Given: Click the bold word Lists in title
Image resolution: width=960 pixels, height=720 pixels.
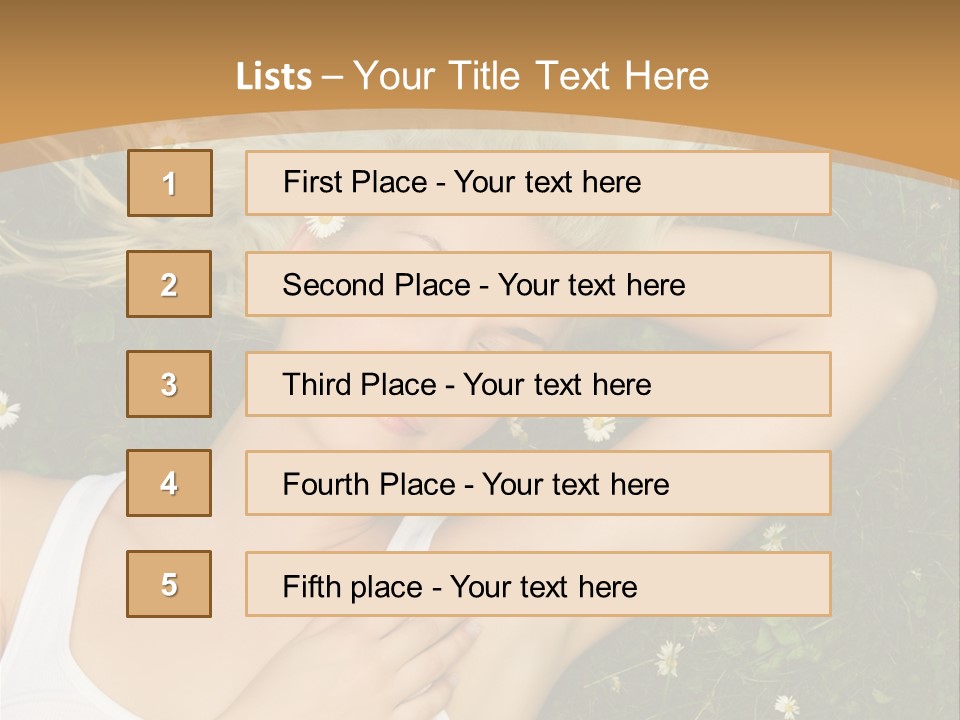Looking at the screenshot, I should [274, 76].
